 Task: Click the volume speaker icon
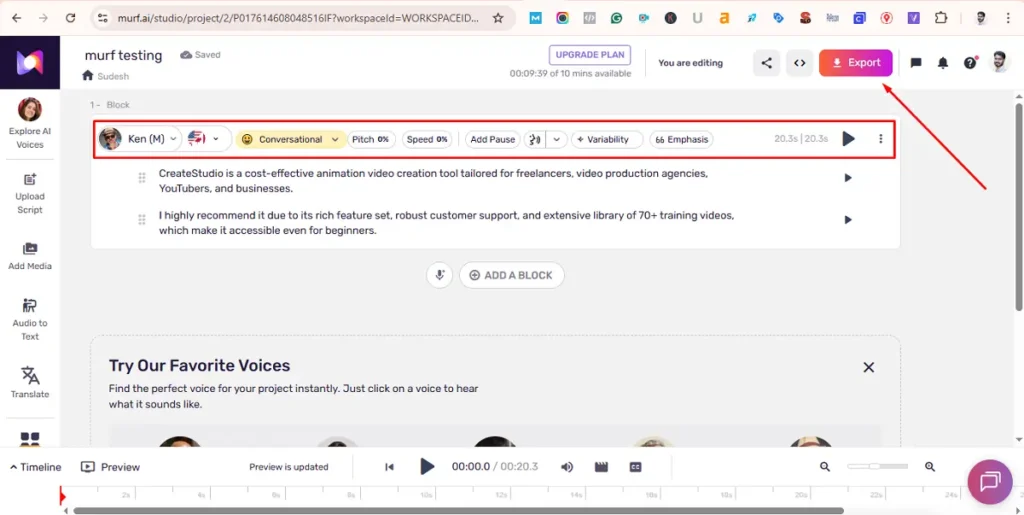[x=567, y=467]
